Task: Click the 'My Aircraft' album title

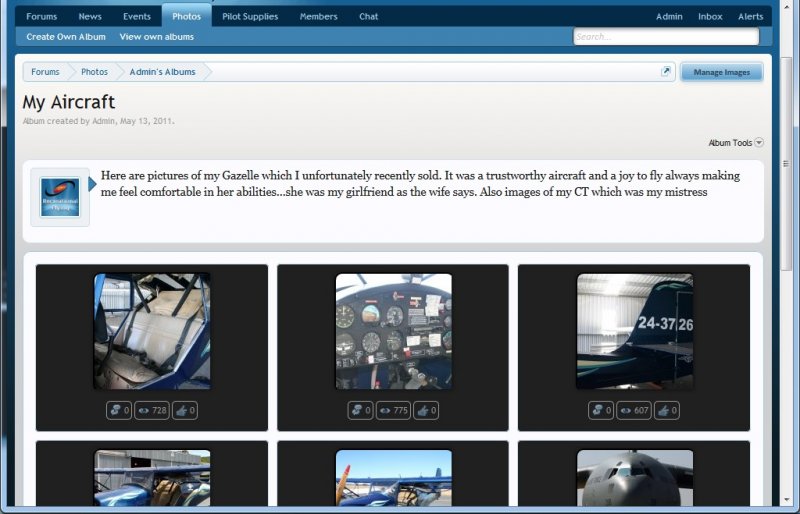Action: tap(69, 102)
